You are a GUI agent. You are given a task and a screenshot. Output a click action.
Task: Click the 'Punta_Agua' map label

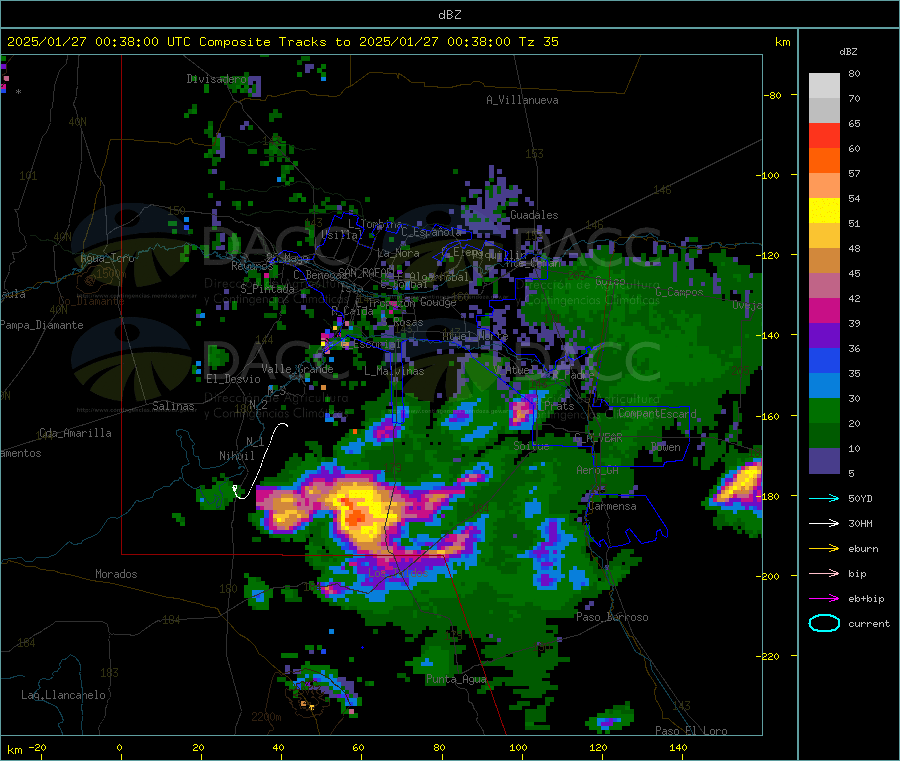456,679
